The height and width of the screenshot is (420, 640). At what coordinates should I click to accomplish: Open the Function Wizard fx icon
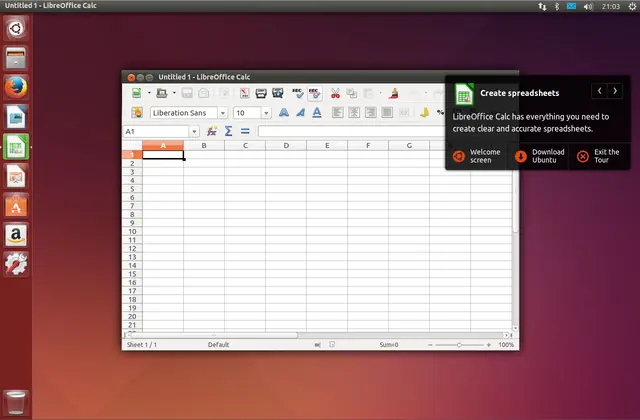[x=211, y=131]
